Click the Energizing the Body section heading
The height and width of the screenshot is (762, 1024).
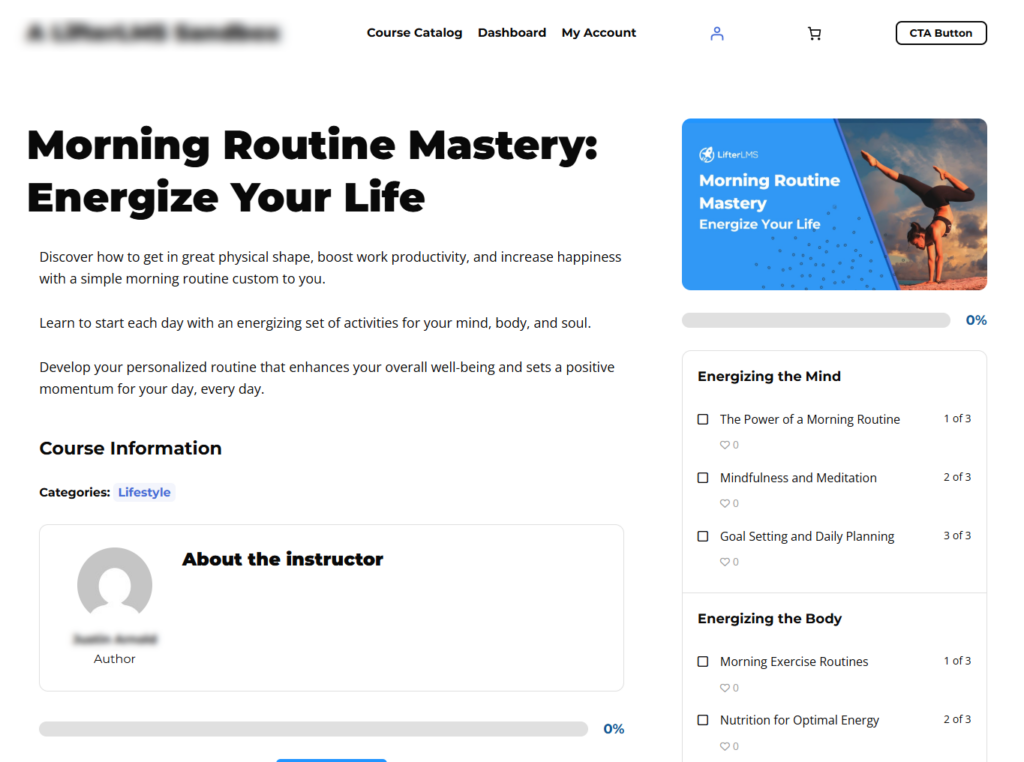point(769,618)
